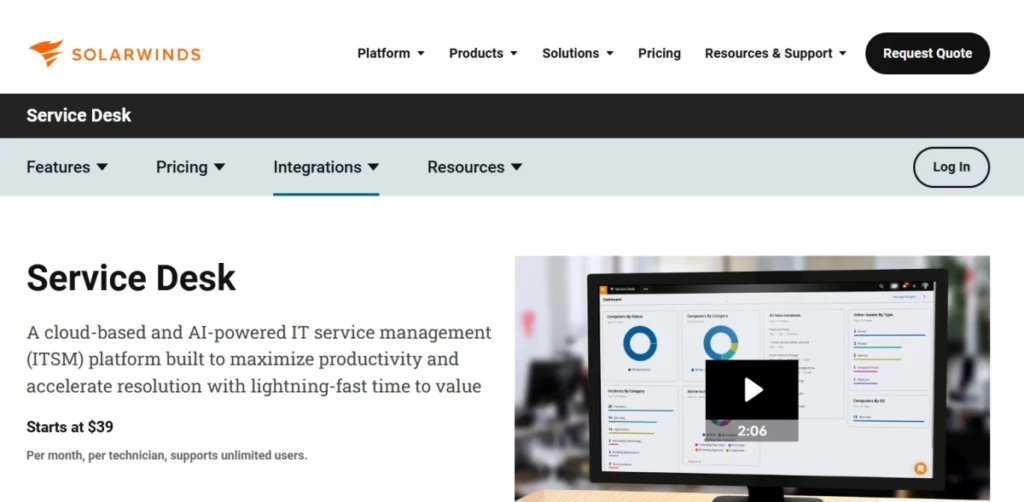Expand the Platform dropdown arrow
1024x502 pixels.
(x=421, y=54)
